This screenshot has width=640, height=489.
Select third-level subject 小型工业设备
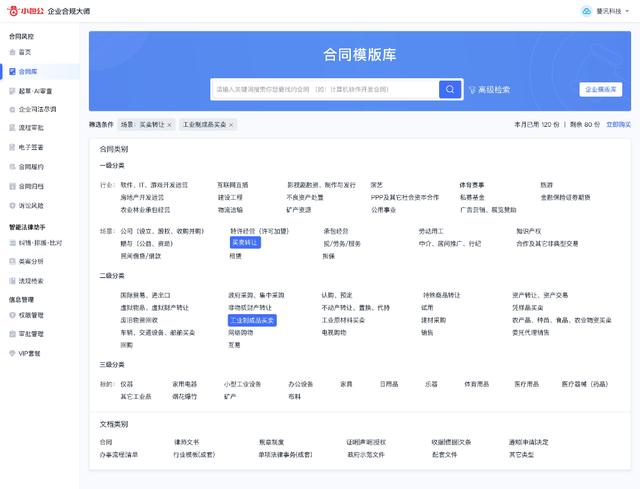coord(242,384)
